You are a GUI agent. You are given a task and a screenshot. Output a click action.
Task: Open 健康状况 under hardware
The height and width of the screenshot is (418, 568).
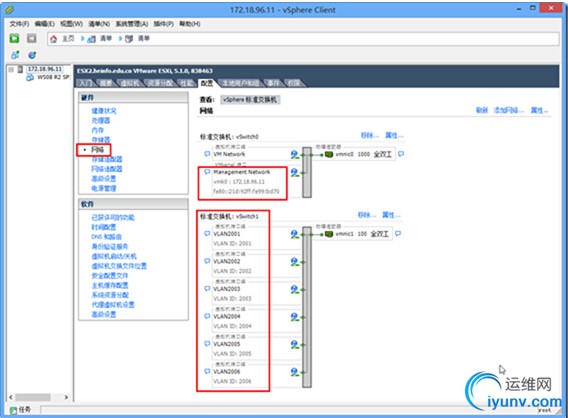tap(104, 111)
